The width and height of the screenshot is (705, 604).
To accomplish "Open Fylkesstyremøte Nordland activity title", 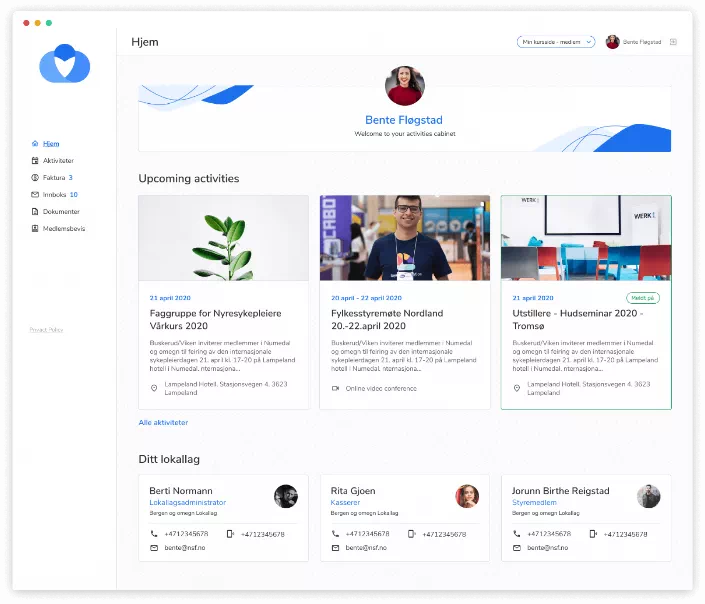I will point(387,319).
